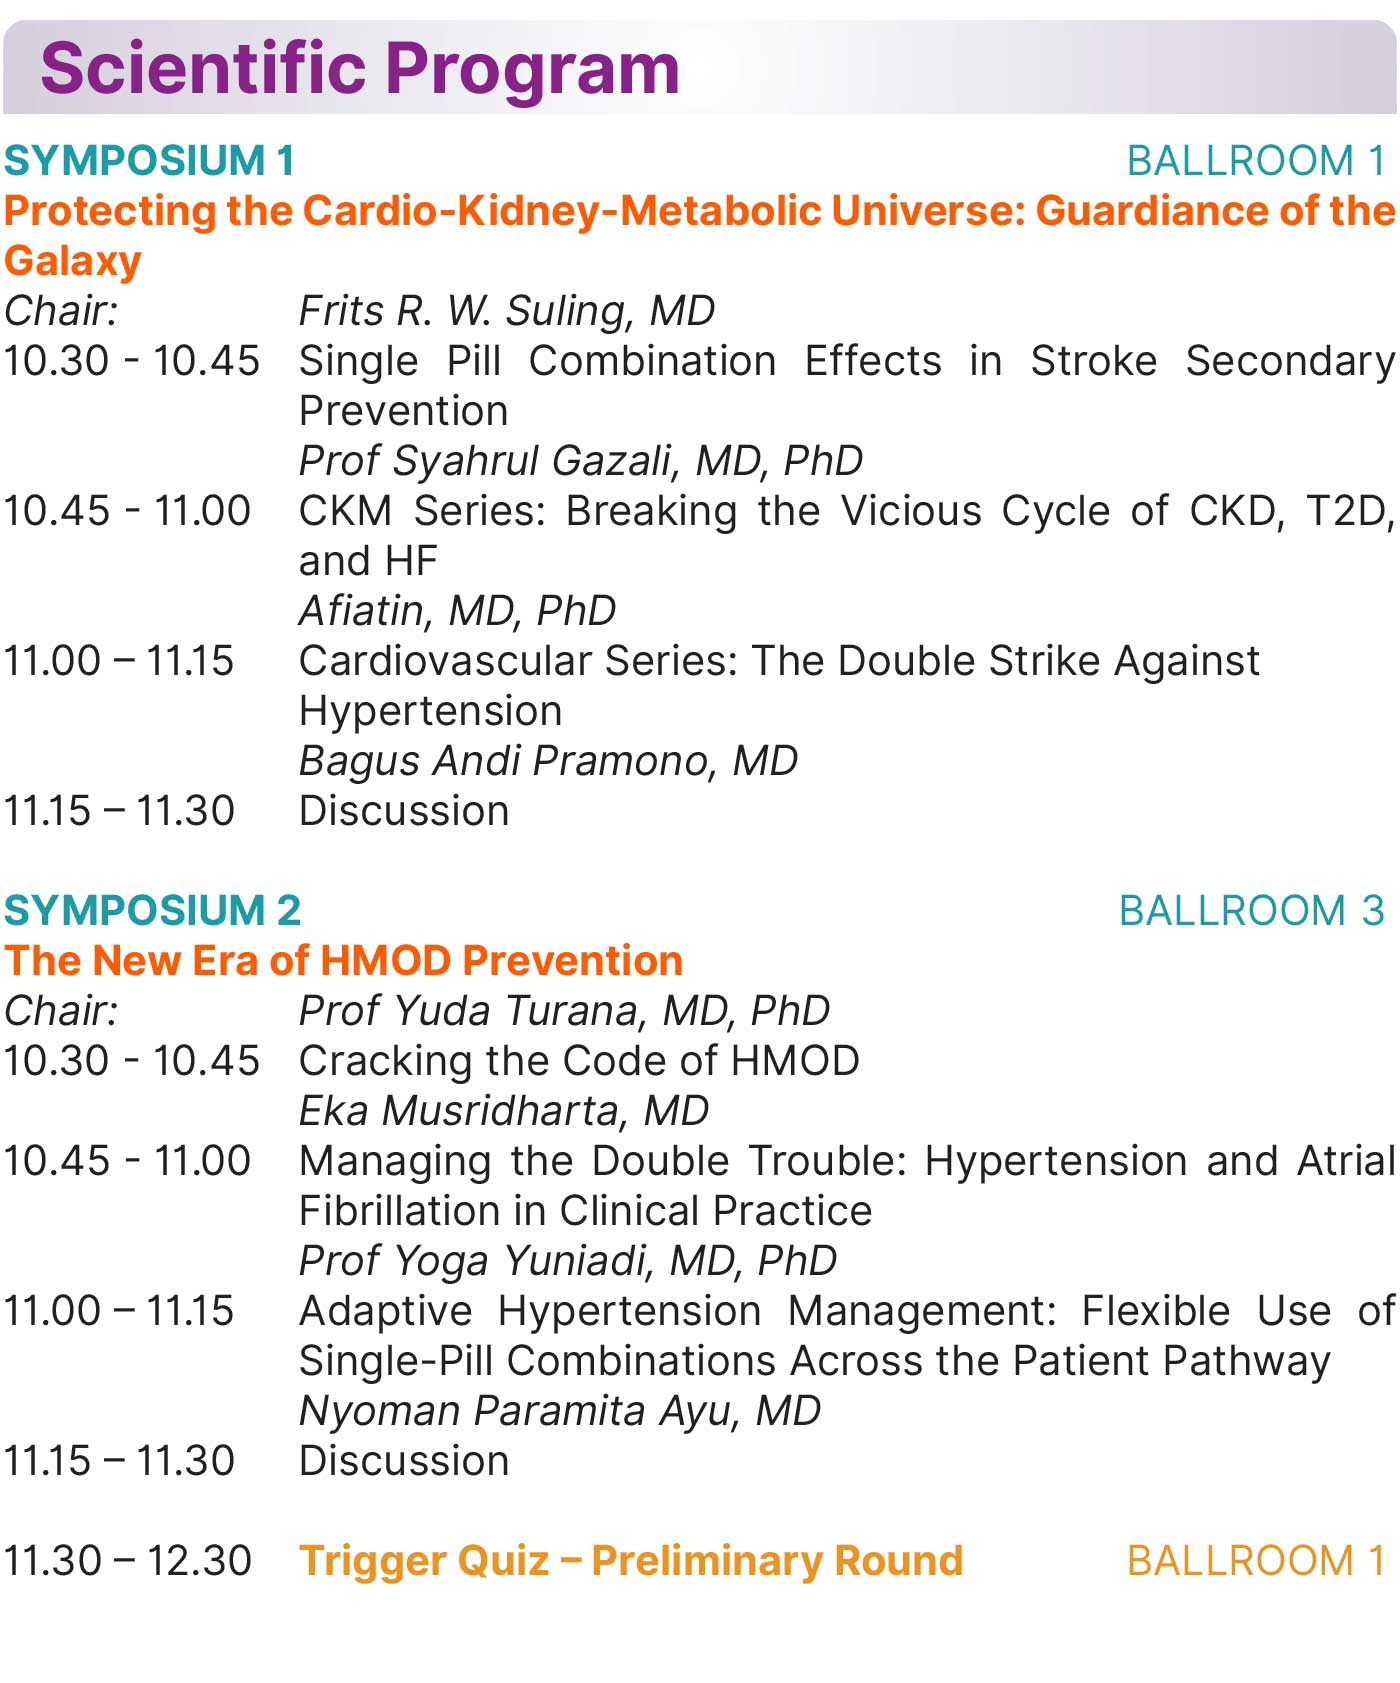
Task: Click chair Prof Yuda Turana
Action: pyautogui.click(x=564, y=1011)
